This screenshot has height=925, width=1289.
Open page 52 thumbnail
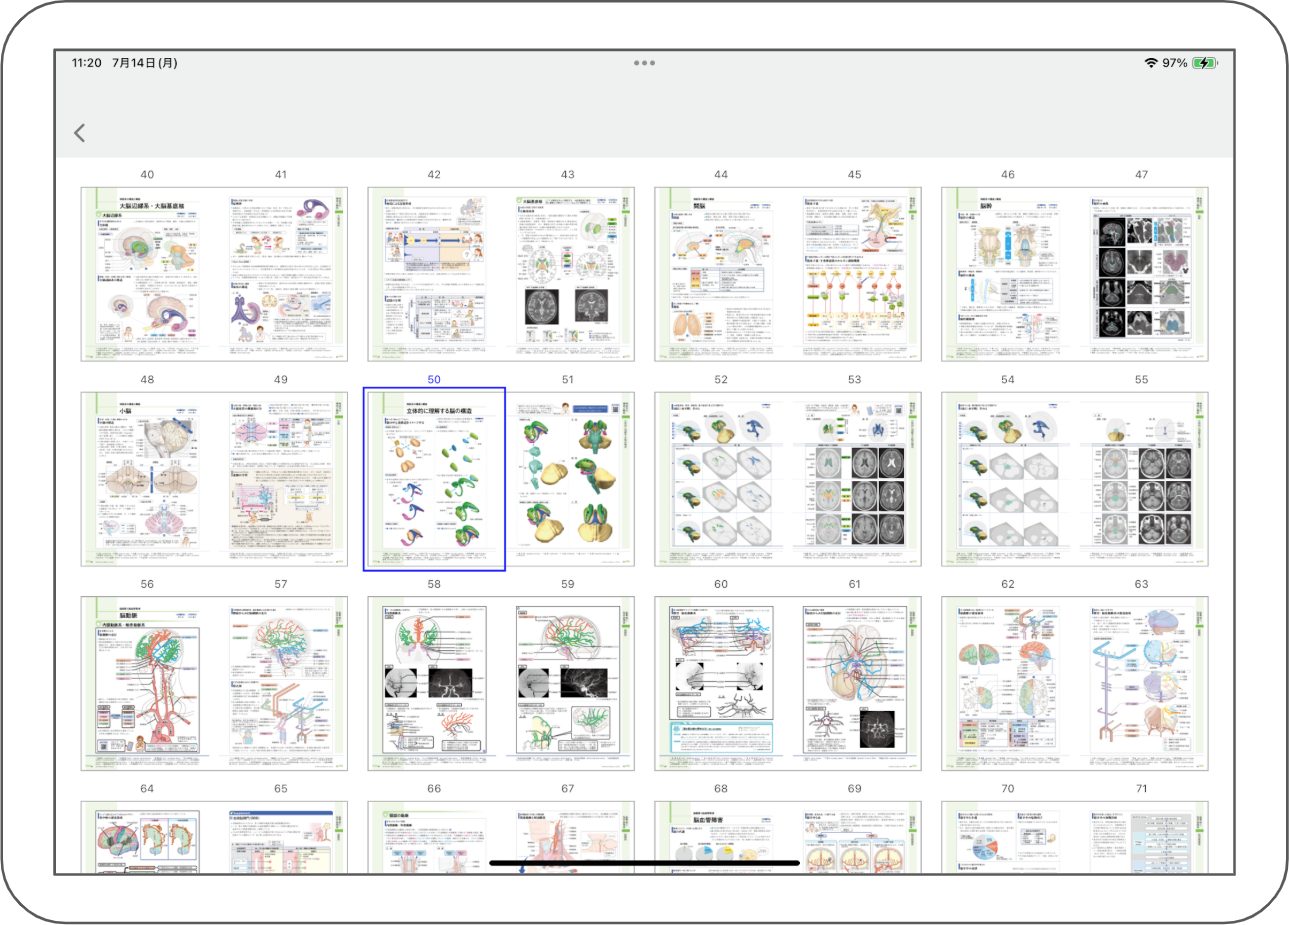(721, 479)
